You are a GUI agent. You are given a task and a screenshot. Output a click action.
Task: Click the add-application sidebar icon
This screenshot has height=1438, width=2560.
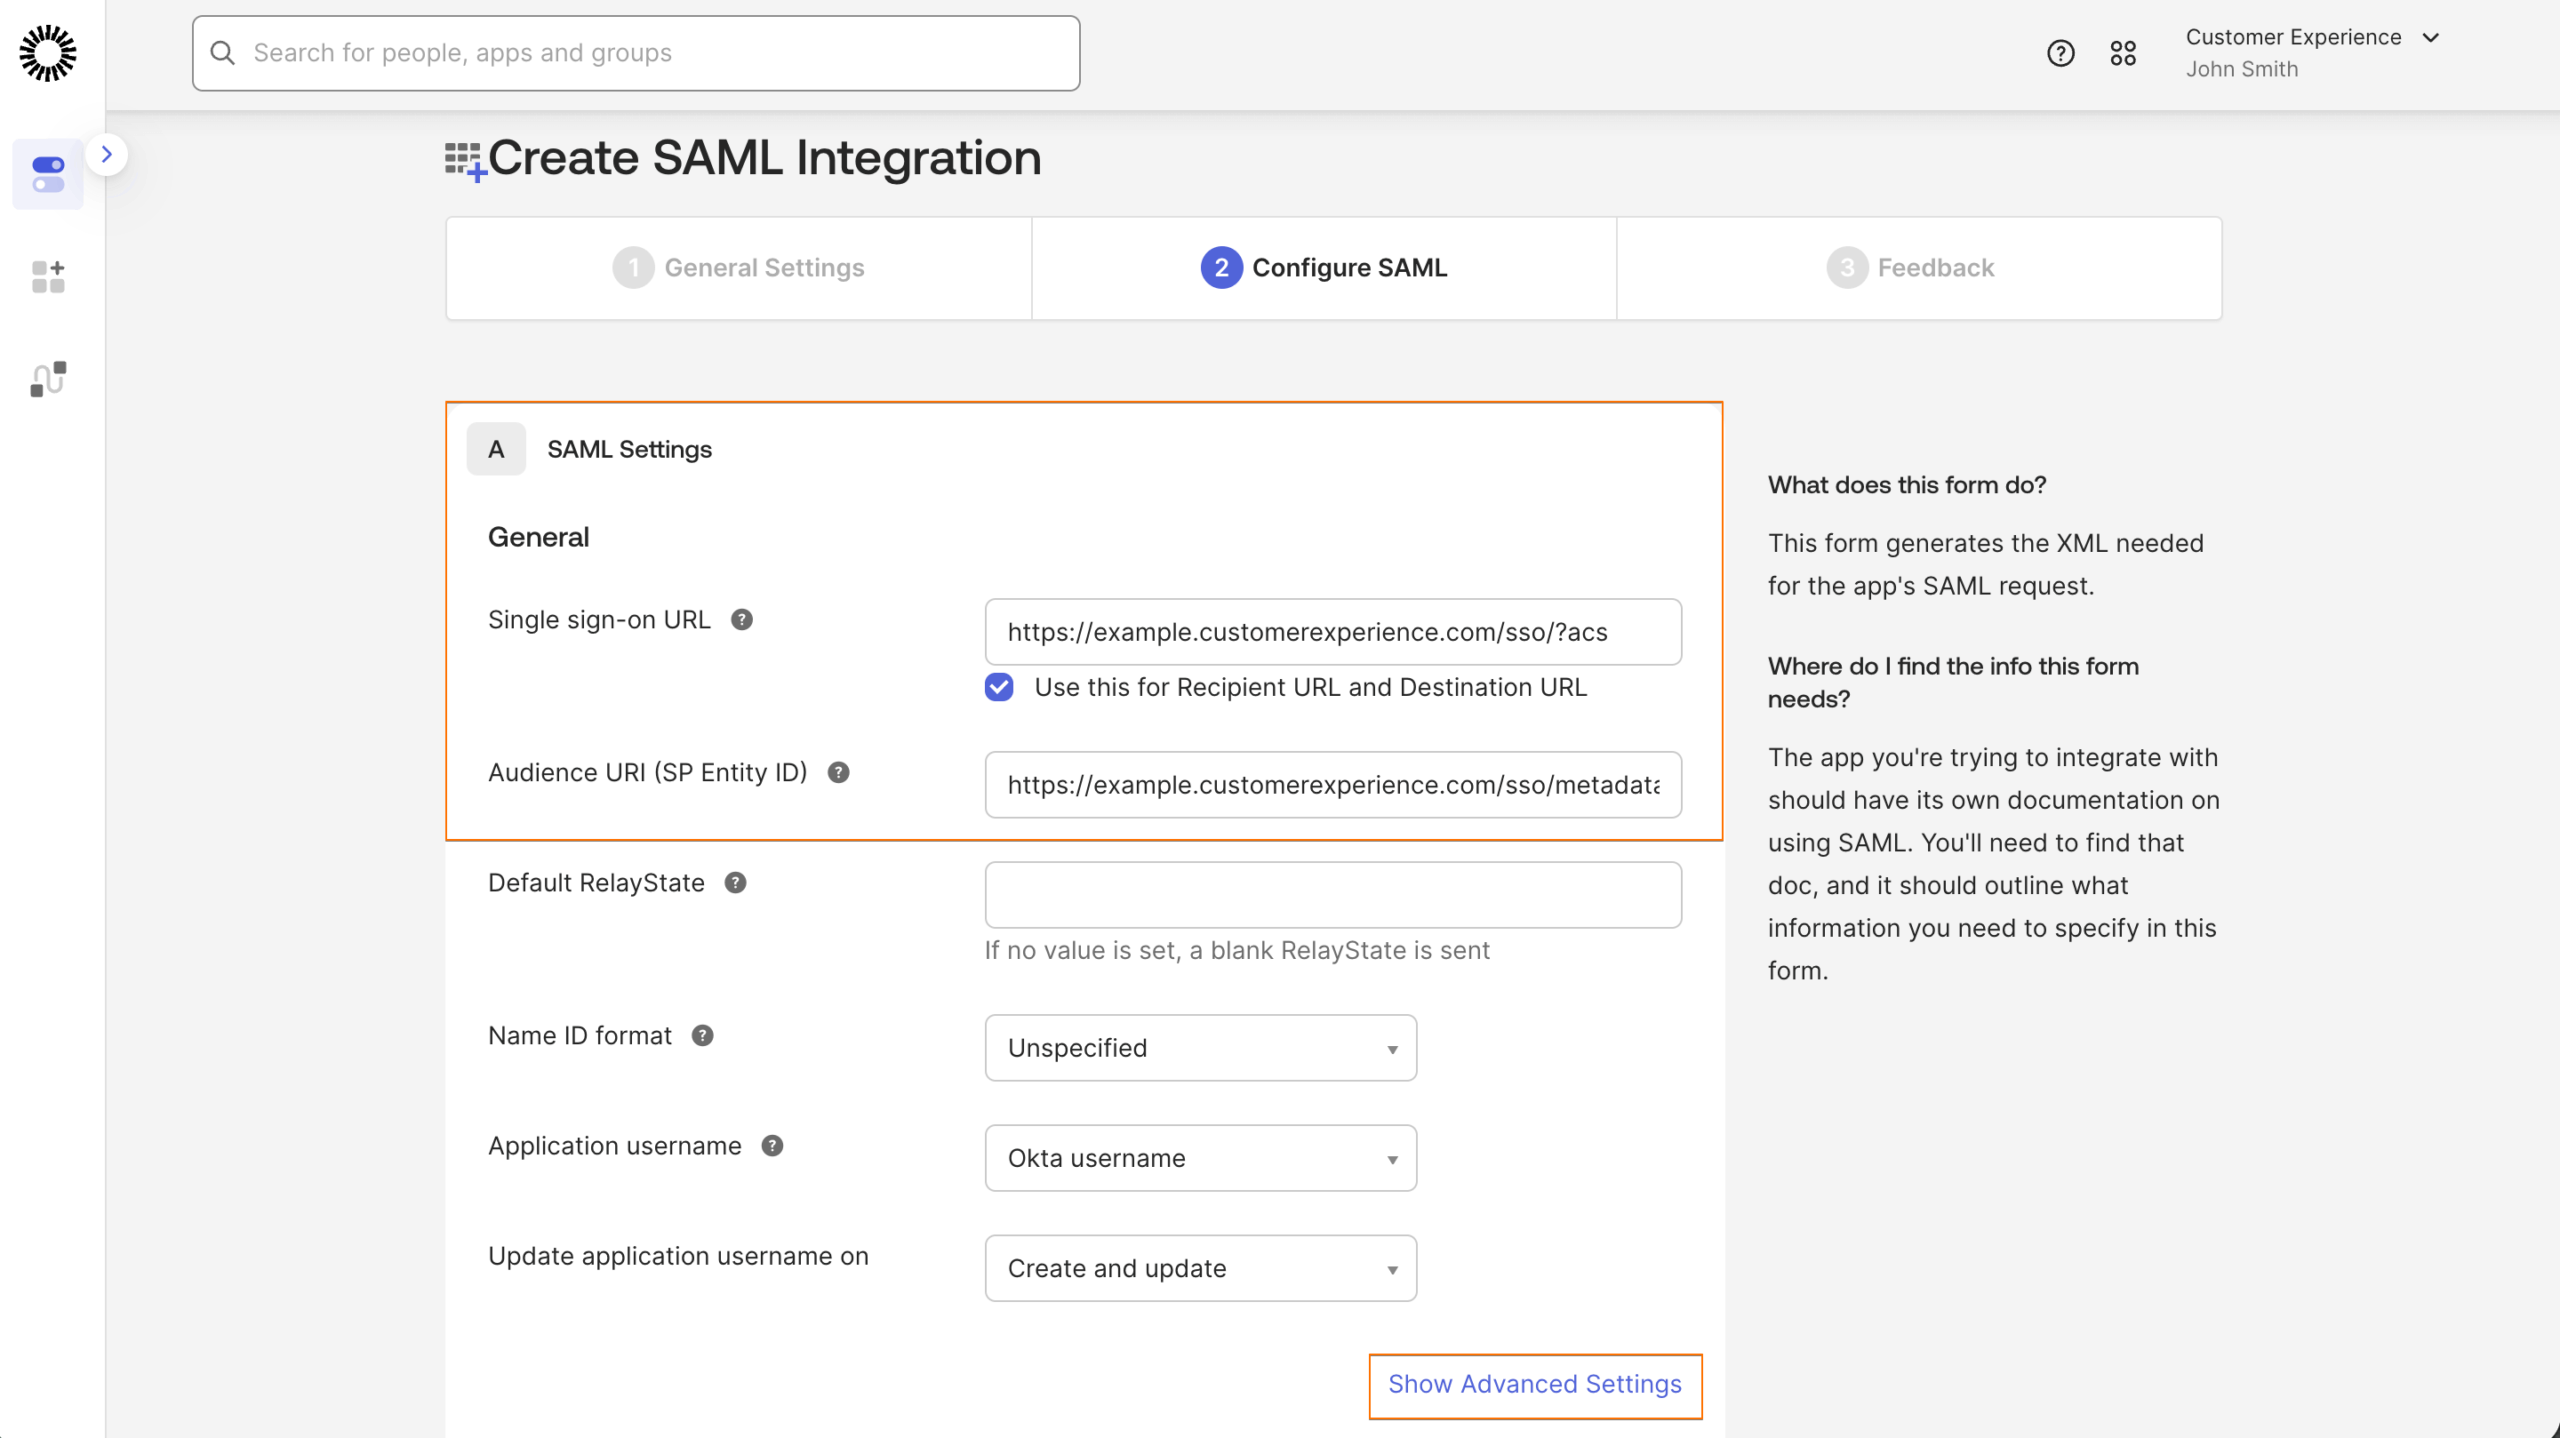(46, 277)
